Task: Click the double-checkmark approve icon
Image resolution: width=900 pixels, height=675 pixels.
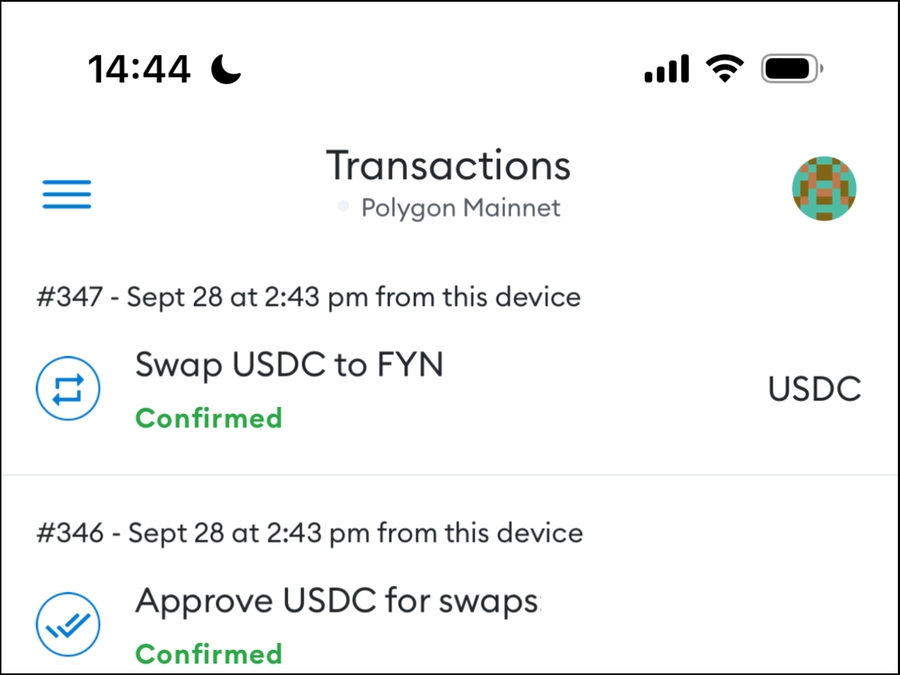Action: (68, 625)
